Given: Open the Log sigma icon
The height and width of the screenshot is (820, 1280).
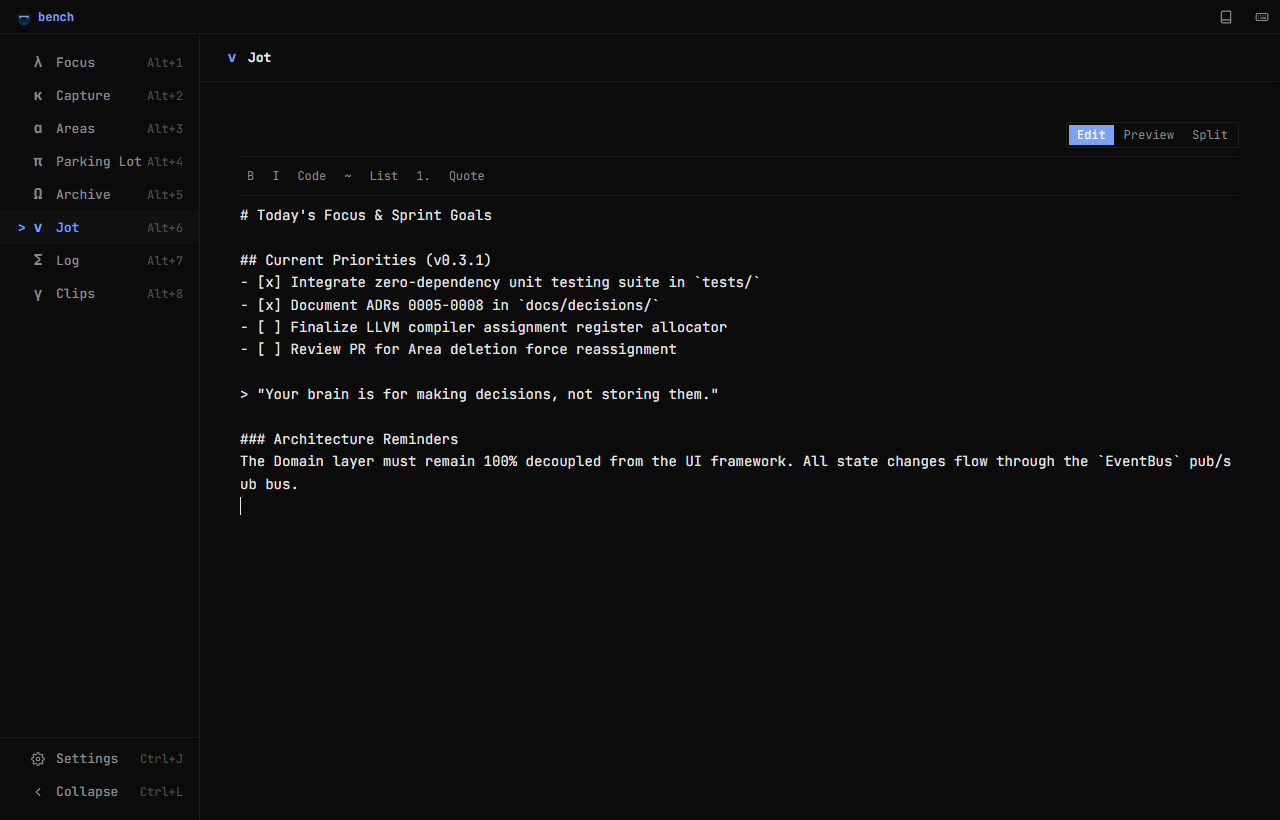Looking at the screenshot, I should (x=38, y=260).
